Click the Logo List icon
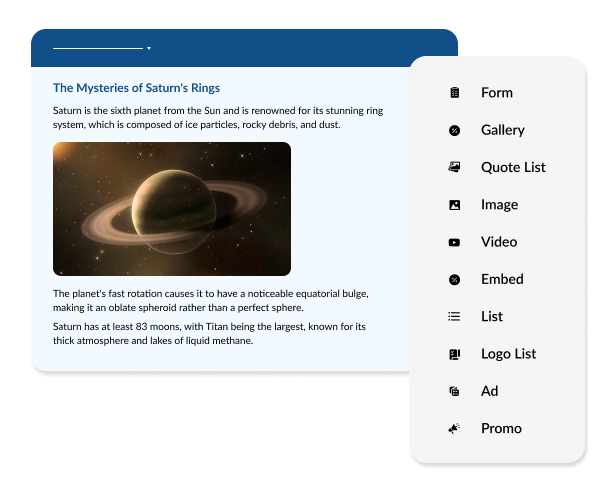The height and width of the screenshot is (500, 615). pyautogui.click(x=455, y=354)
